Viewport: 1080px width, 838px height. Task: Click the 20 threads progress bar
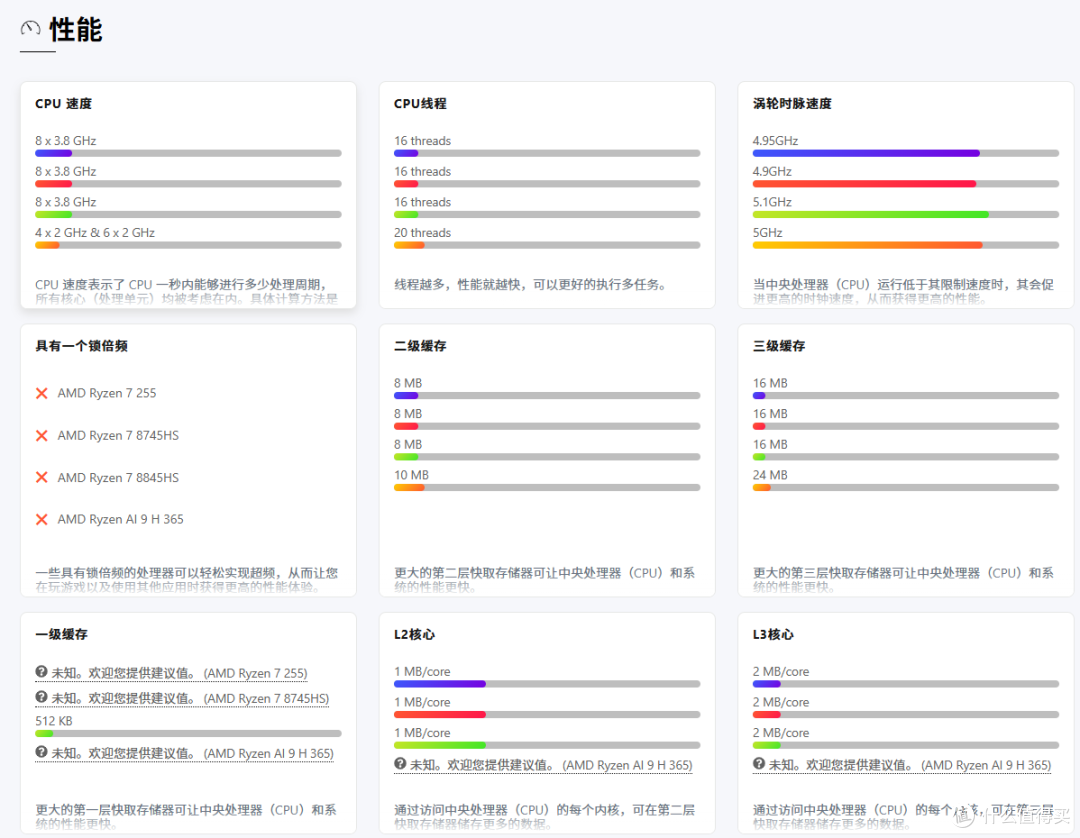[x=547, y=245]
